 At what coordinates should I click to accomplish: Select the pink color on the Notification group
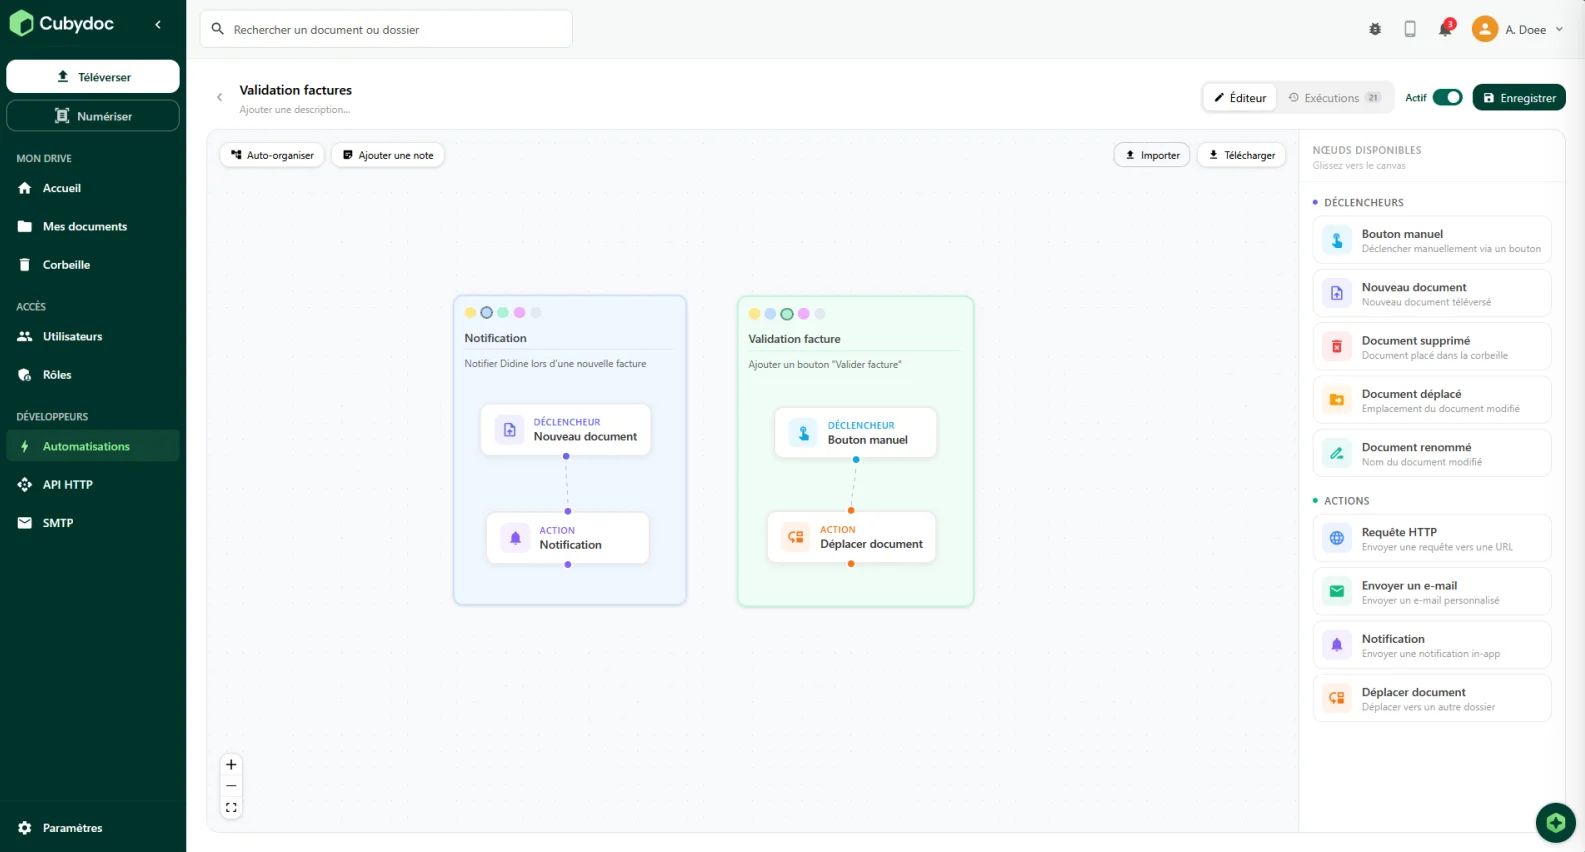(x=519, y=312)
